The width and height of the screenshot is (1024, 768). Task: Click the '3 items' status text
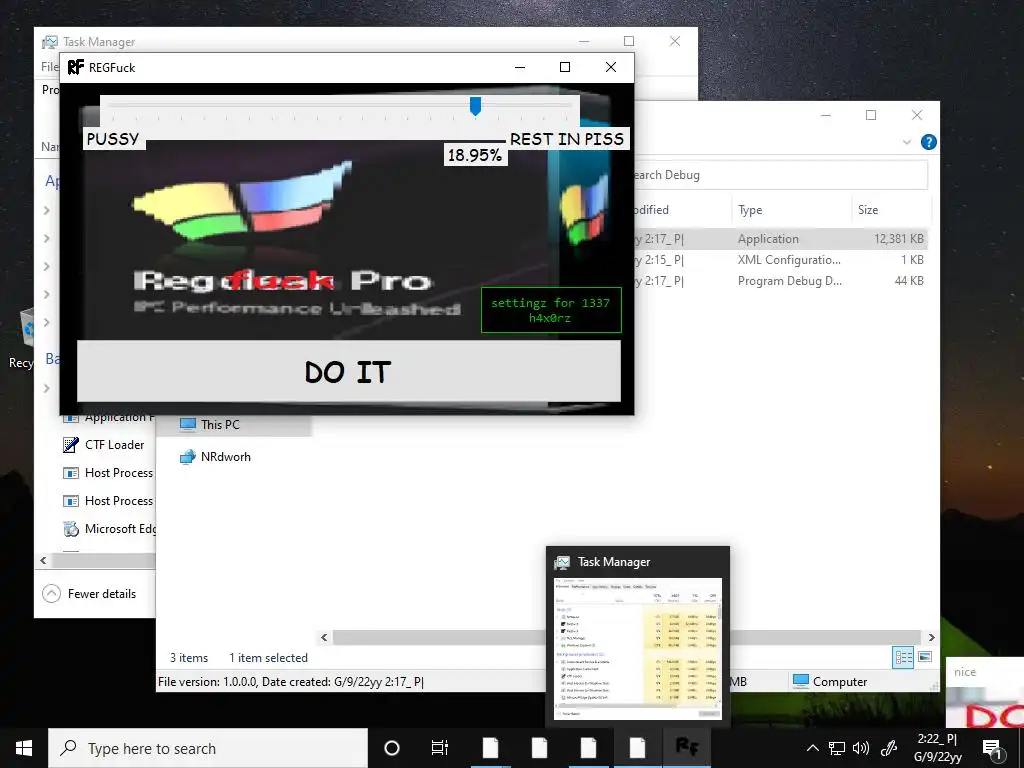point(189,658)
